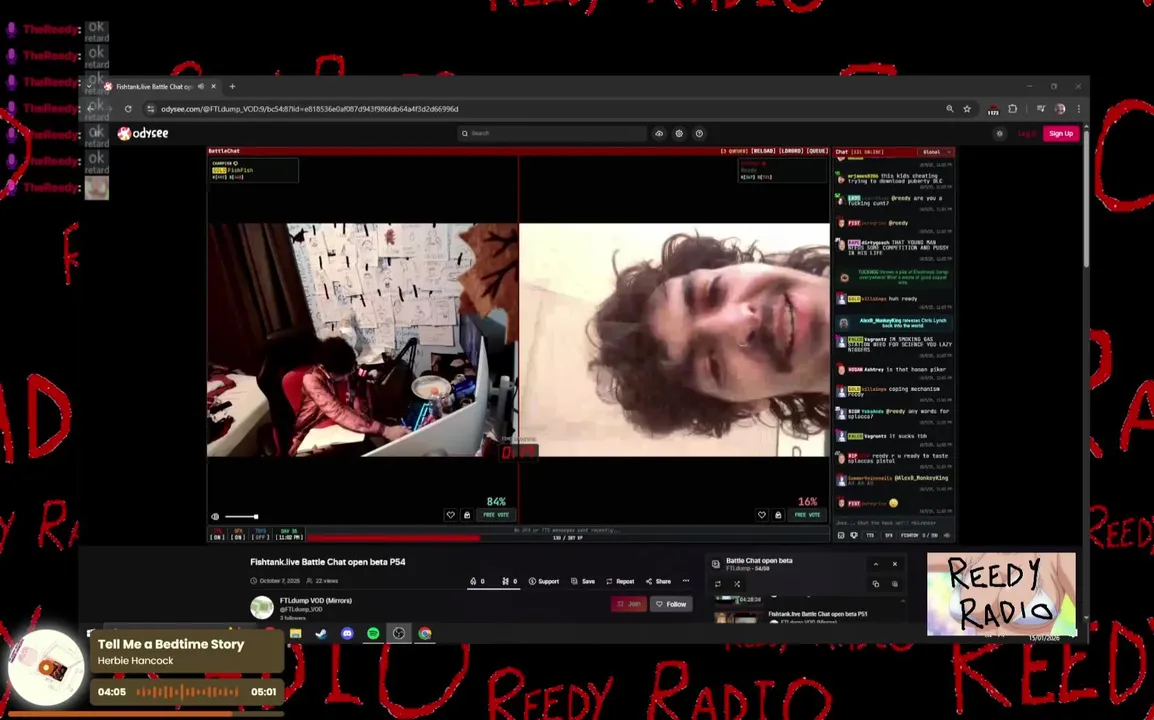Viewport: 1154px width, 720px height.
Task: Click the fire like reaction
Action: 477,581
